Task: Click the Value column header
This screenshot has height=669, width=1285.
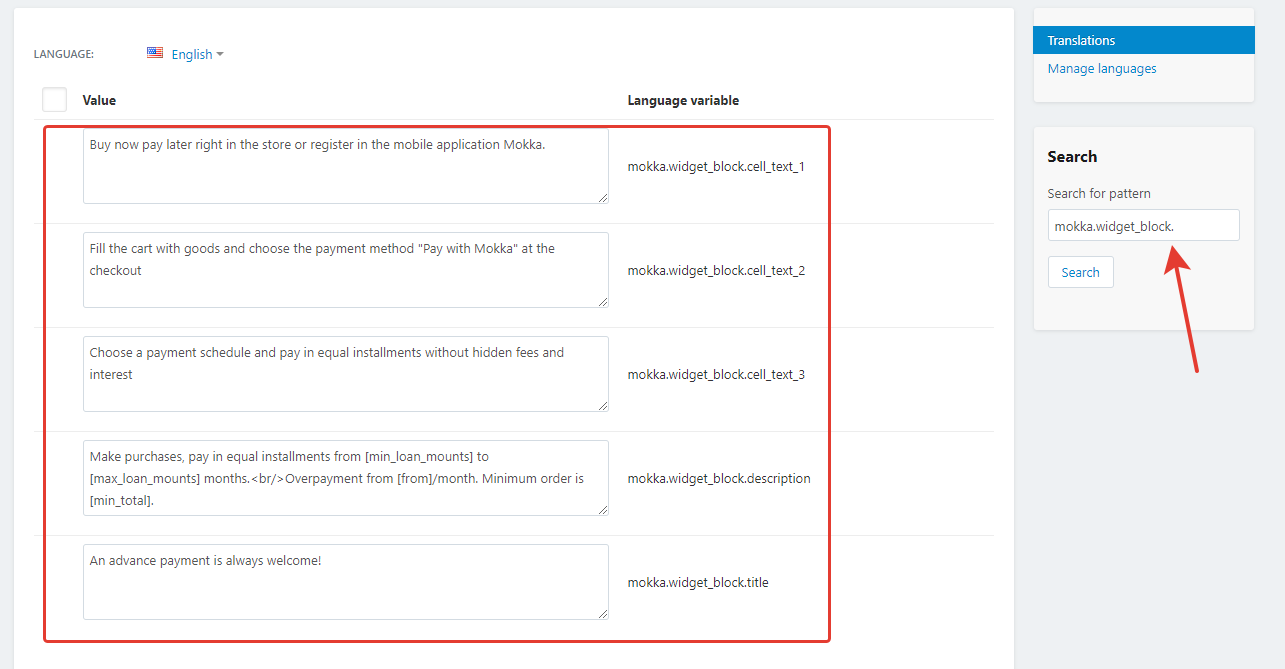Action: point(99,100)
